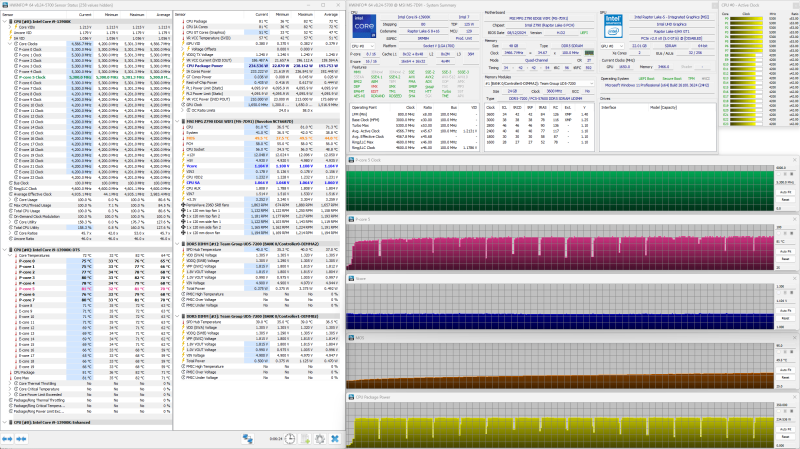The width and height of the screenshot is (800, 449).
Task: Open sensor settings gear icon
Action: point(320,438)
